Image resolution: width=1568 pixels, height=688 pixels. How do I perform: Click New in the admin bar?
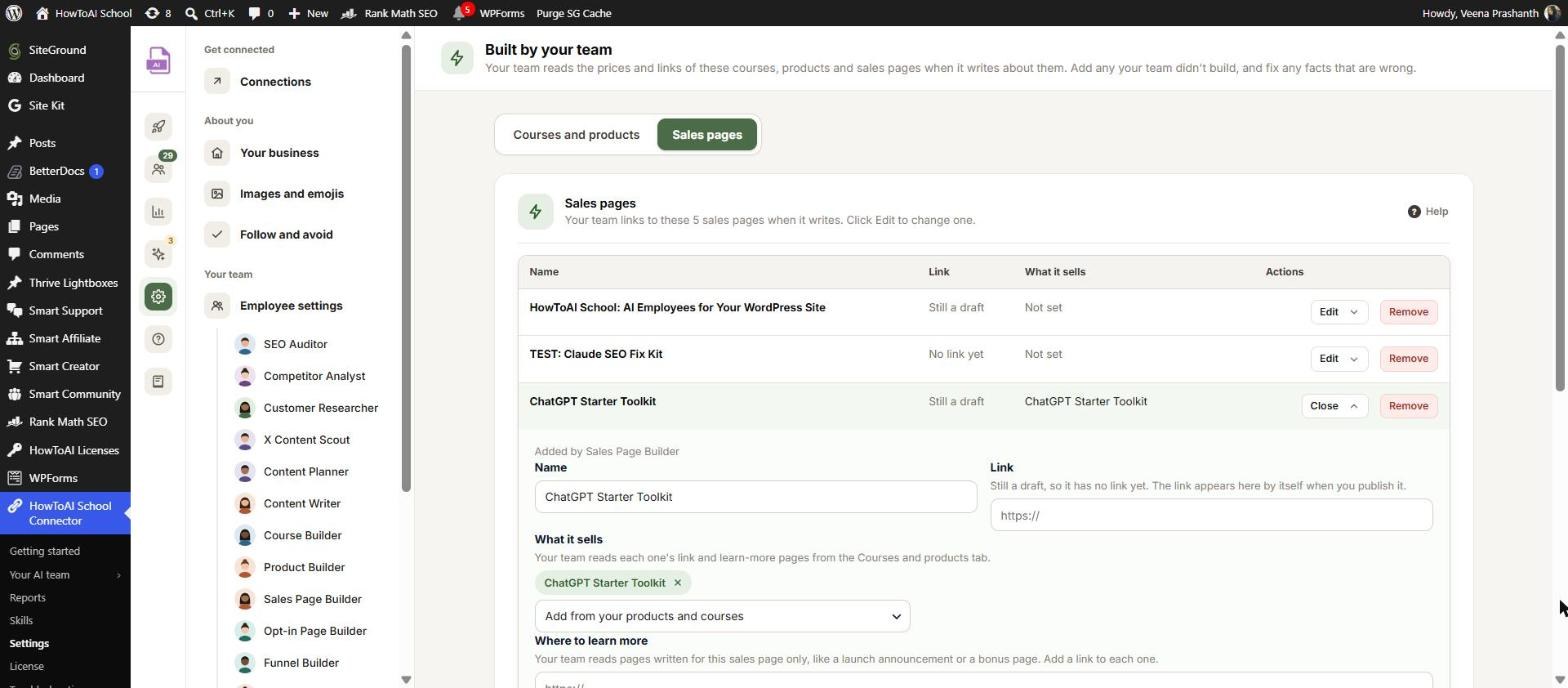coord(308,13)
